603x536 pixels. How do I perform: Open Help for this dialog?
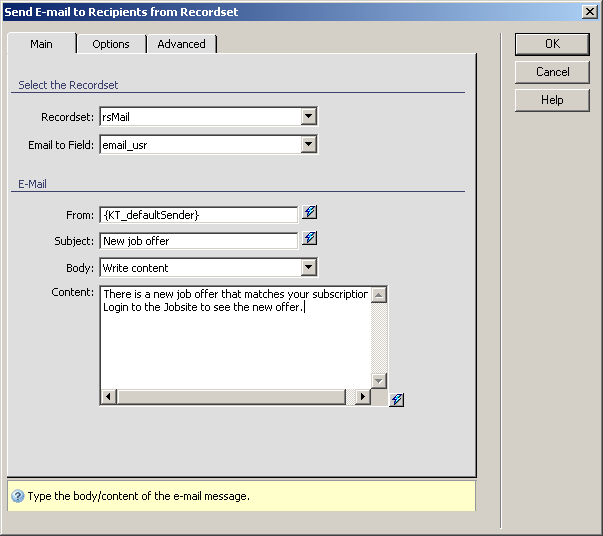552,100
